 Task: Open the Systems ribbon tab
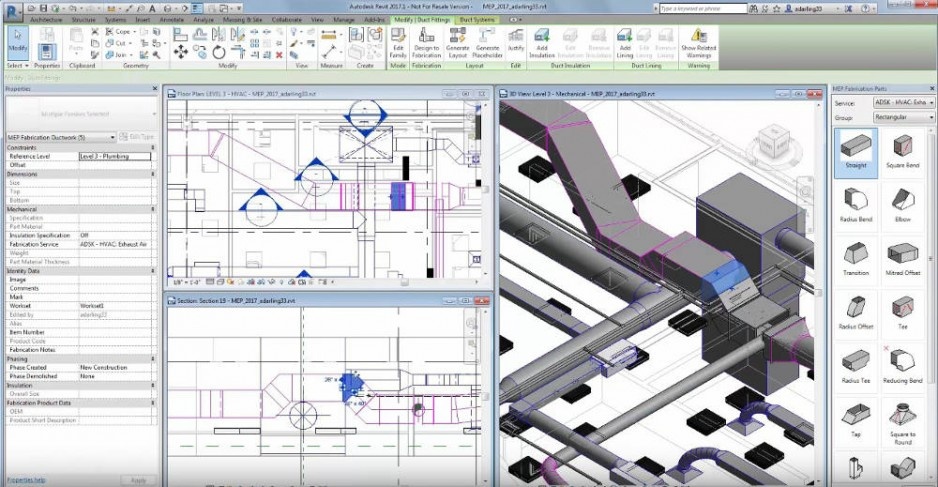pyautogui.click(x=115, y=20)
